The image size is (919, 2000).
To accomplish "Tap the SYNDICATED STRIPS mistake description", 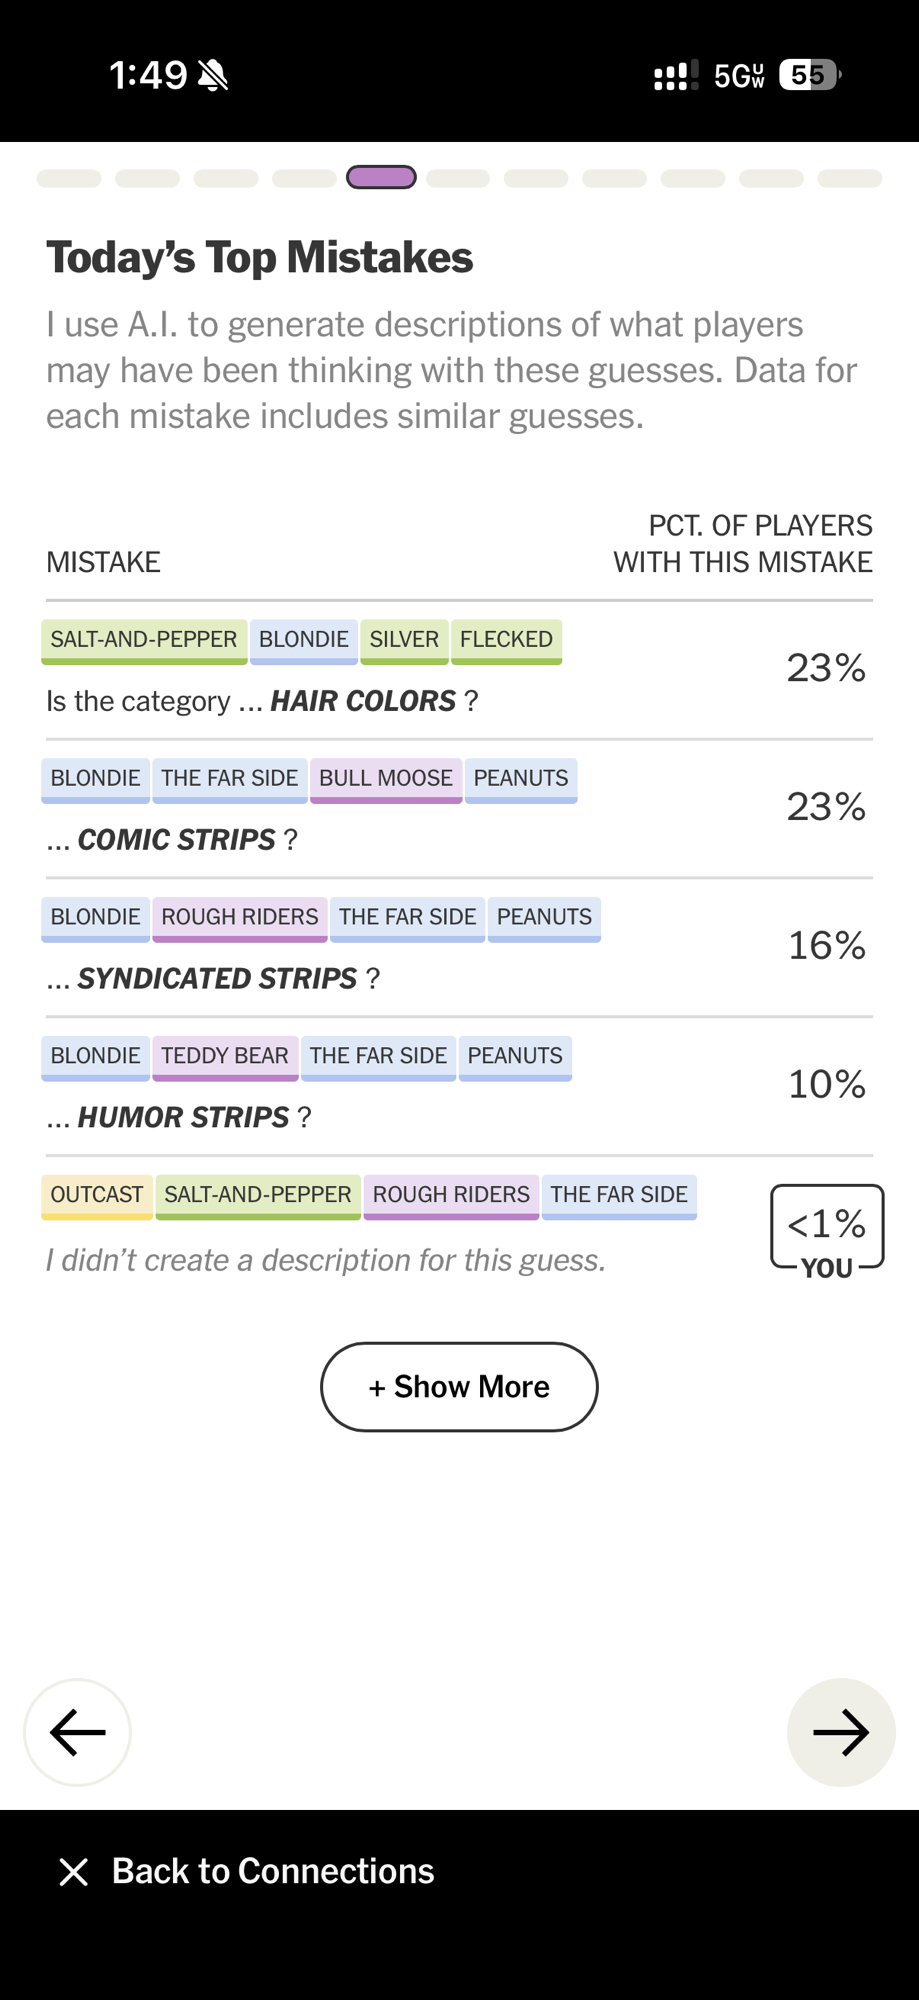I will [x=217, y=978].
